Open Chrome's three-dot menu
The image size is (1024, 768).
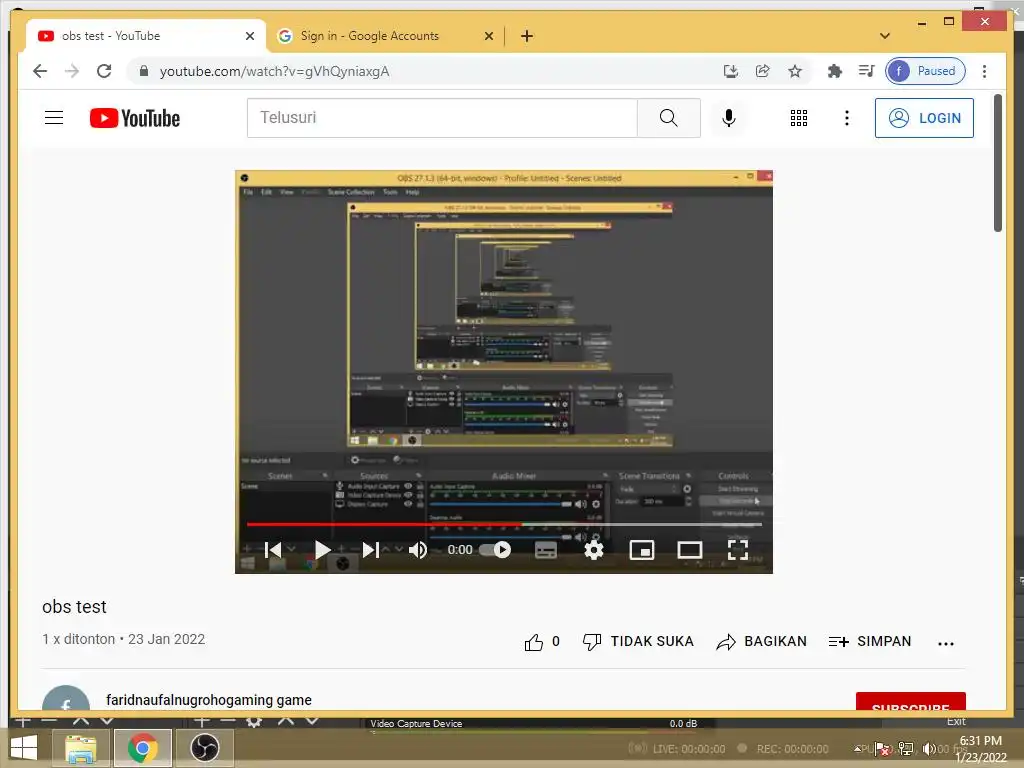(984, 71)
